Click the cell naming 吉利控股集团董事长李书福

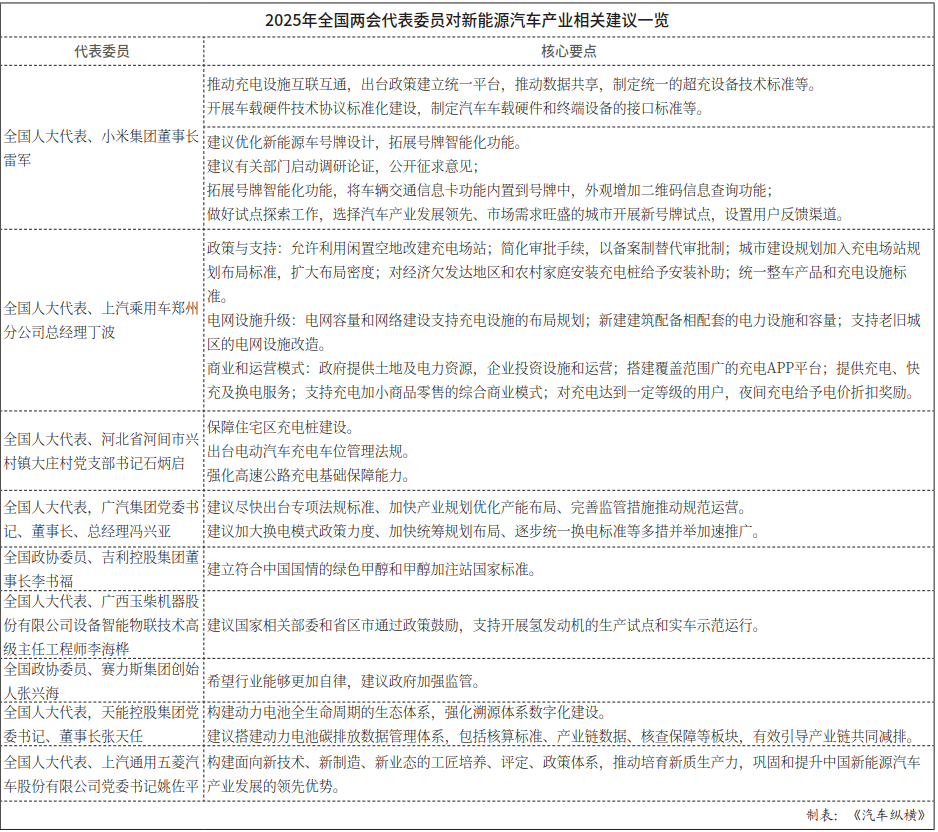click(x=101, y=569)
